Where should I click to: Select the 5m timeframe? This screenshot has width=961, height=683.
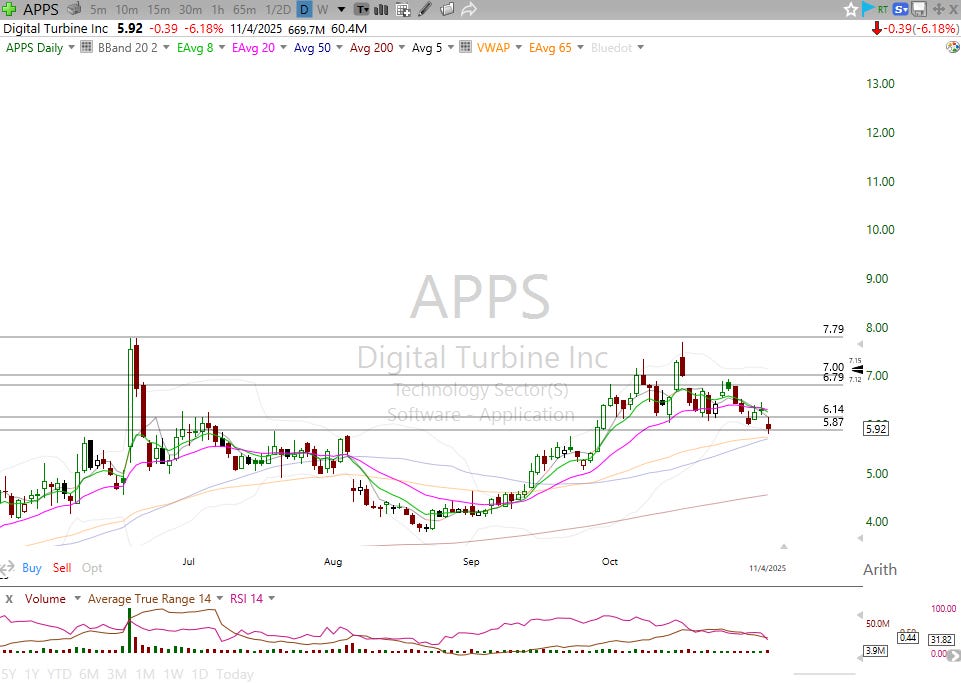click(x=98, y=10)
